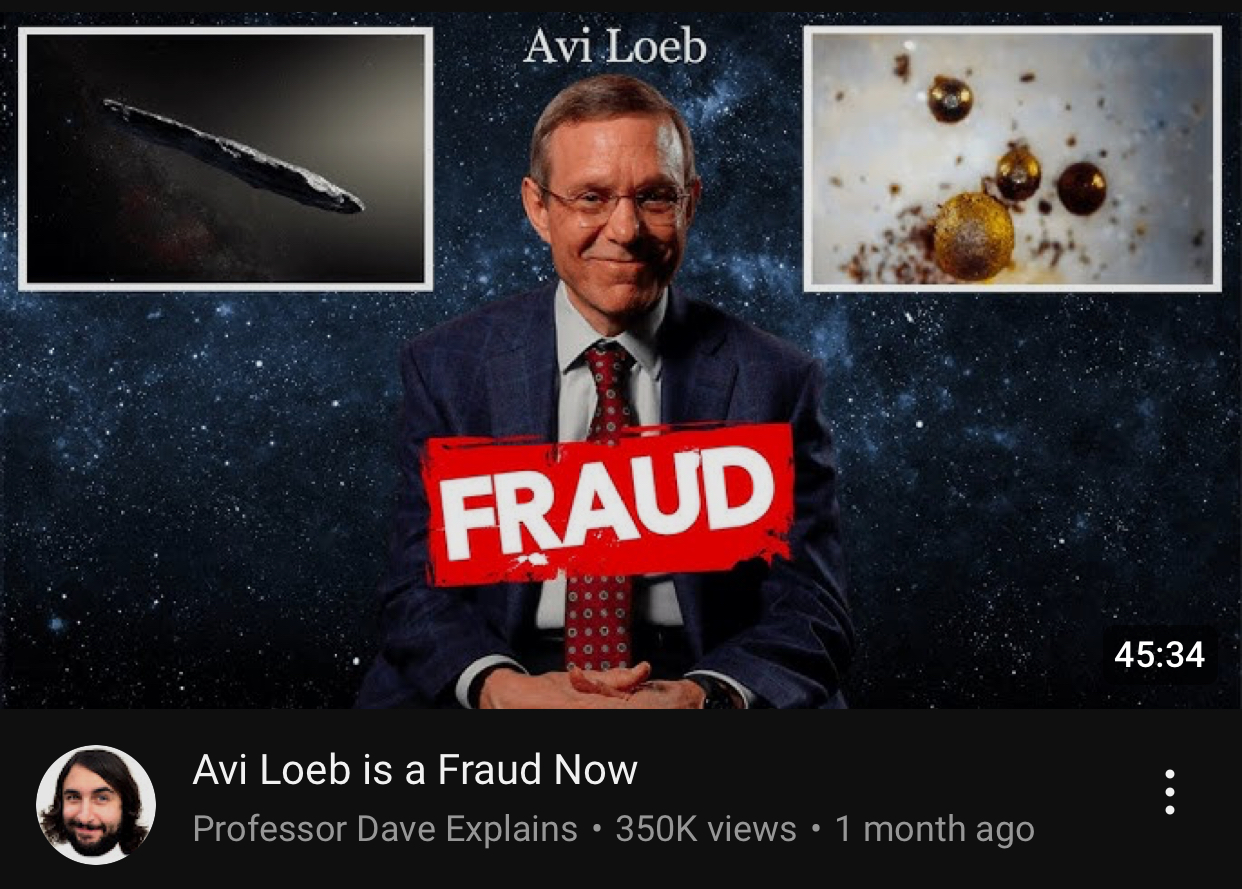Open video titled Avi Loeb is a Fraud Now
The image size is (1242, 889).
coord(415,770)
